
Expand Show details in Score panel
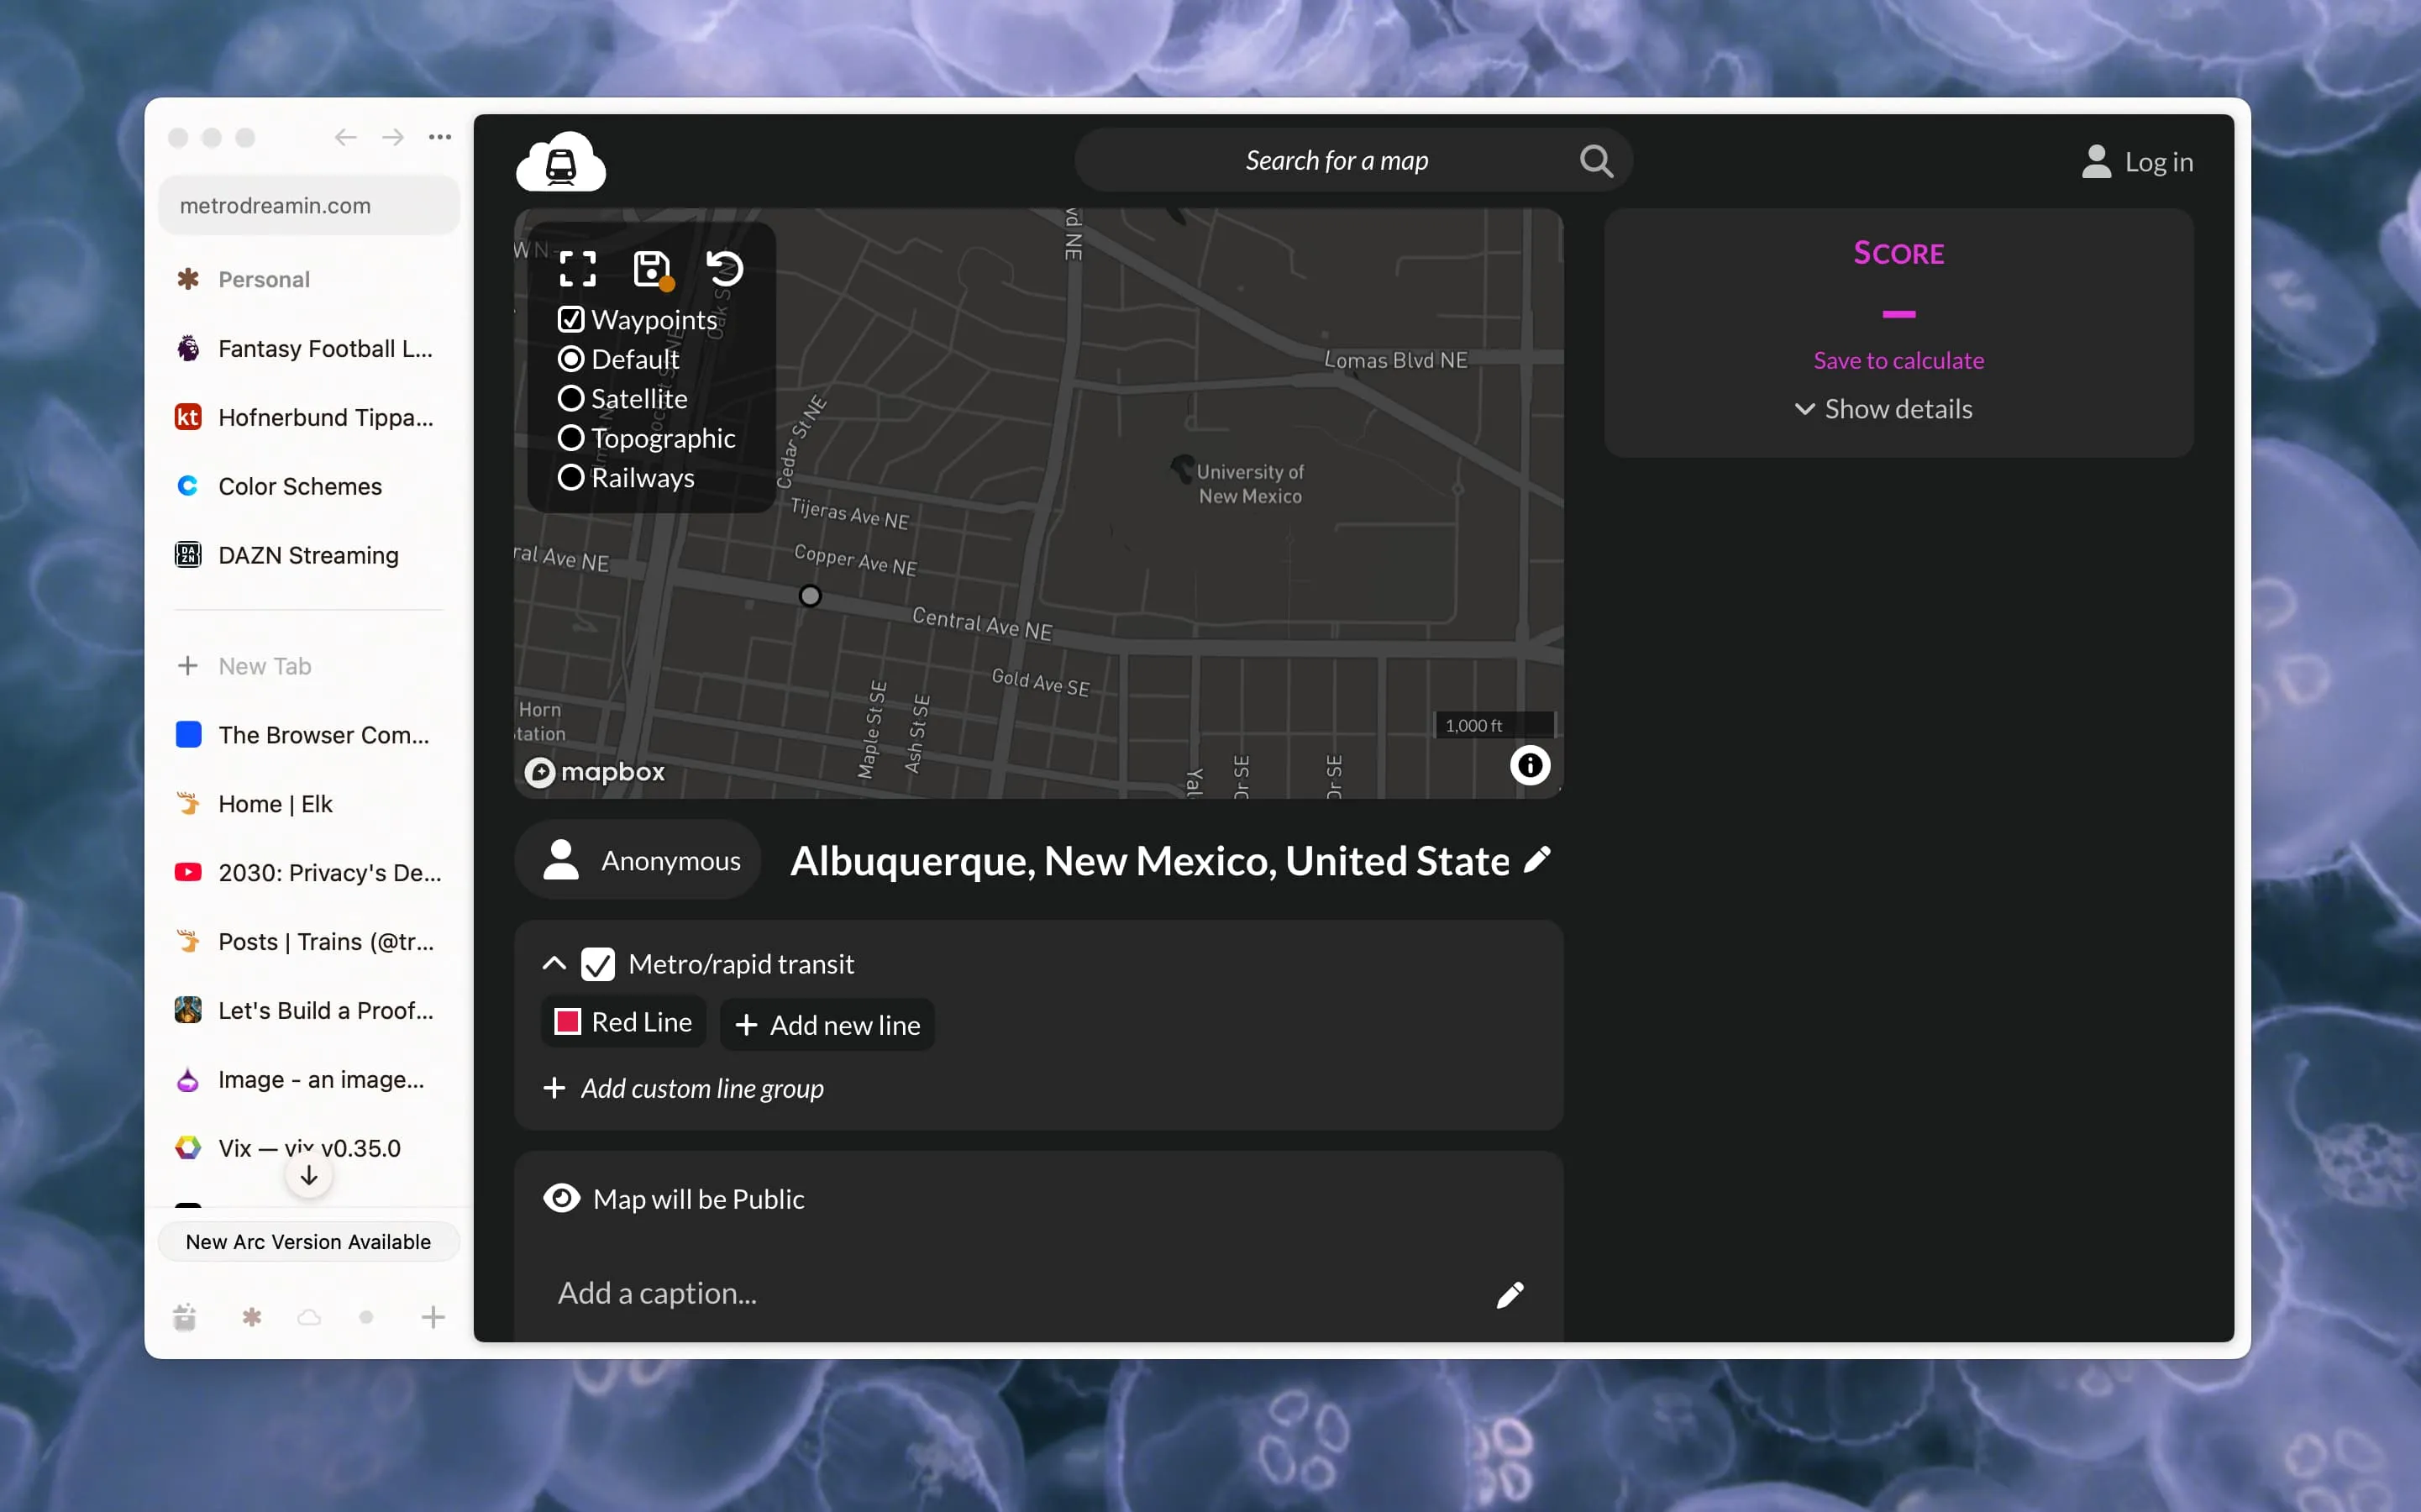pos(1883,409)
